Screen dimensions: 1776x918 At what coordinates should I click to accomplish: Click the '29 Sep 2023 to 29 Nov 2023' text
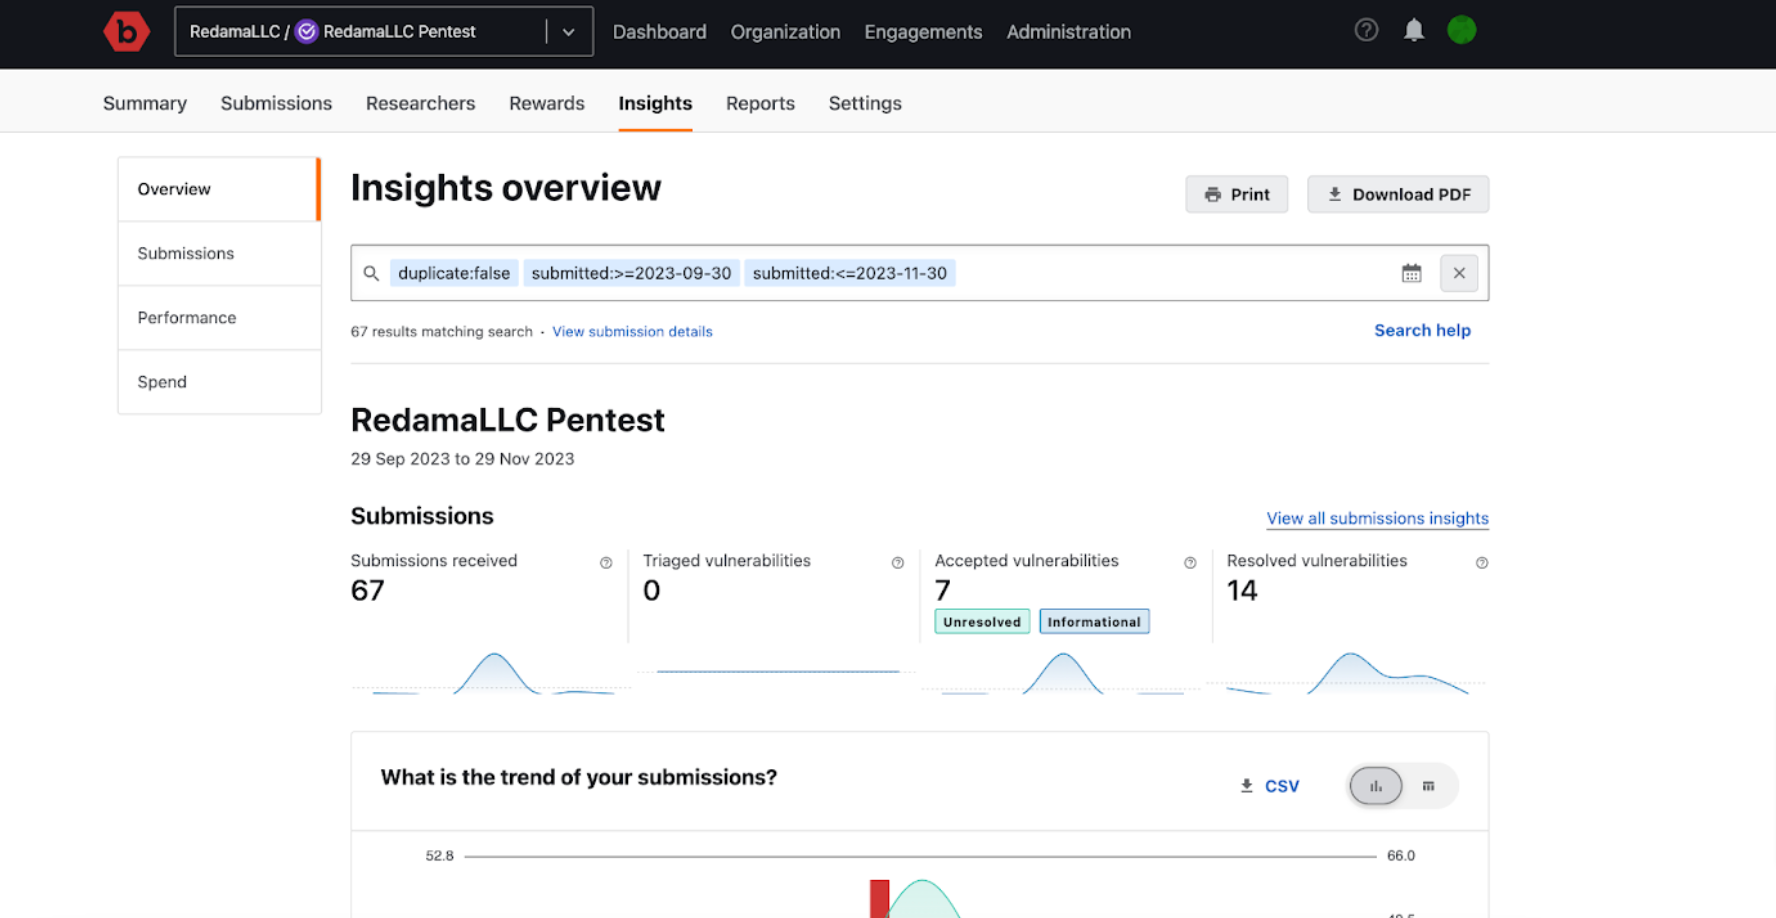[x=462, y=459]
